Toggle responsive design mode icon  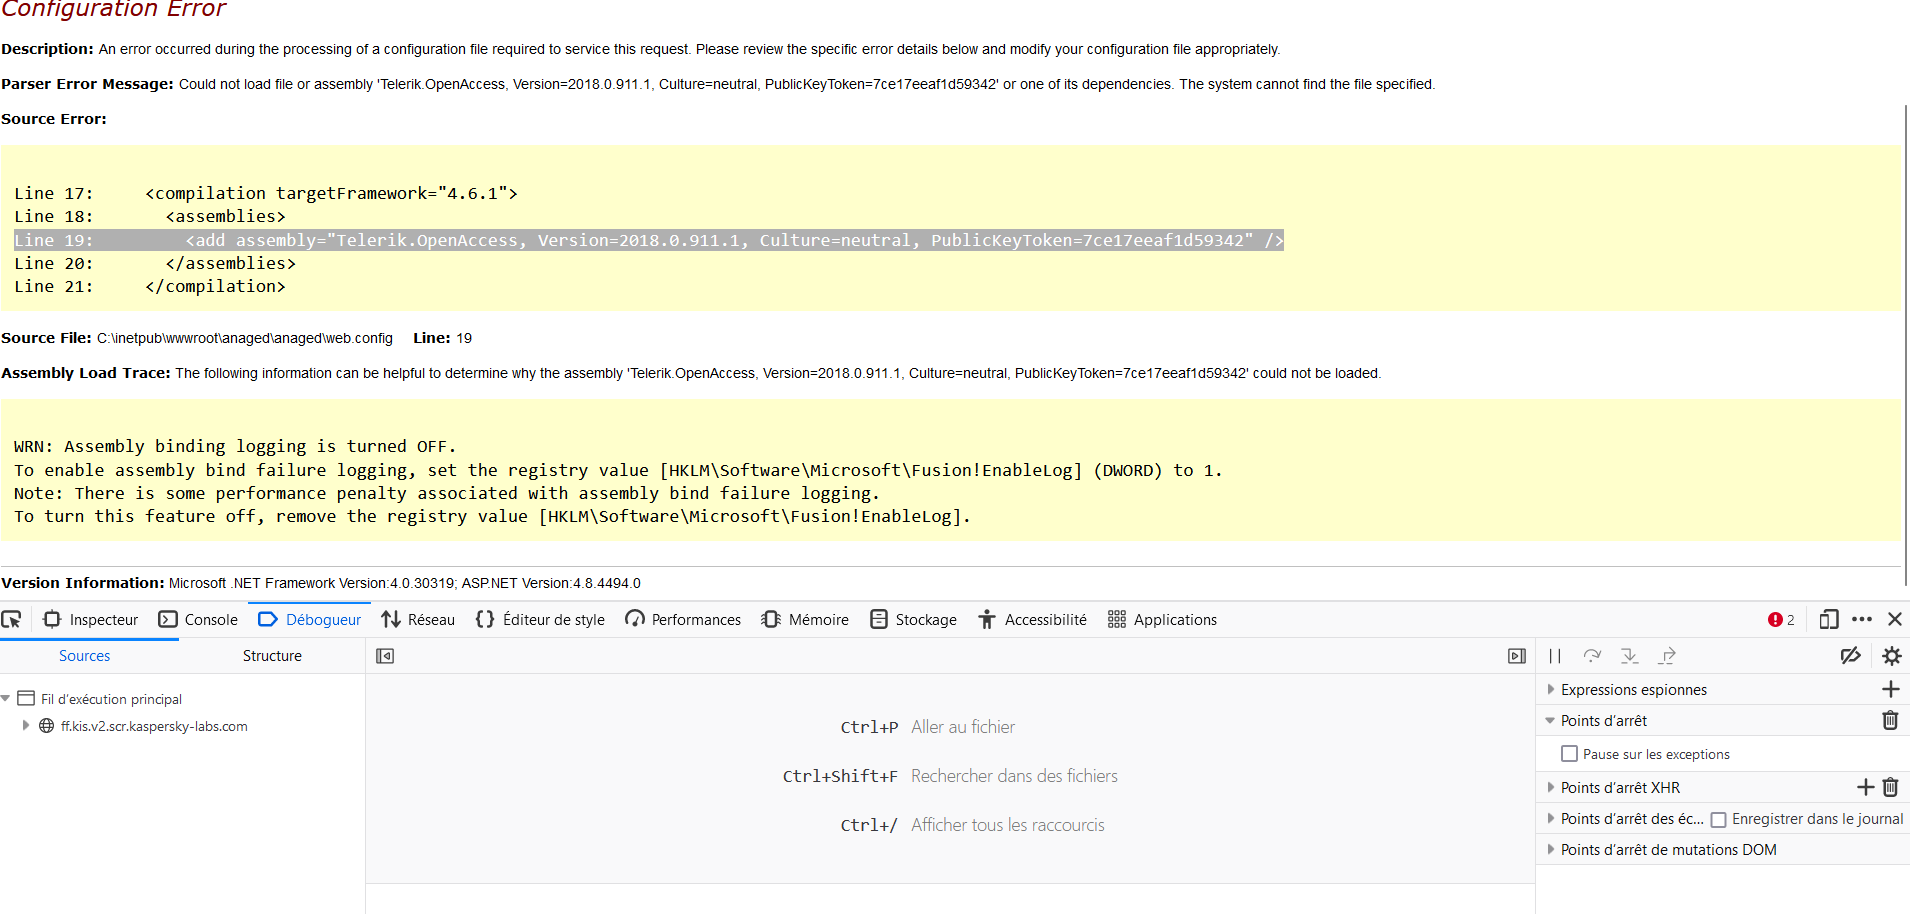1829,620
